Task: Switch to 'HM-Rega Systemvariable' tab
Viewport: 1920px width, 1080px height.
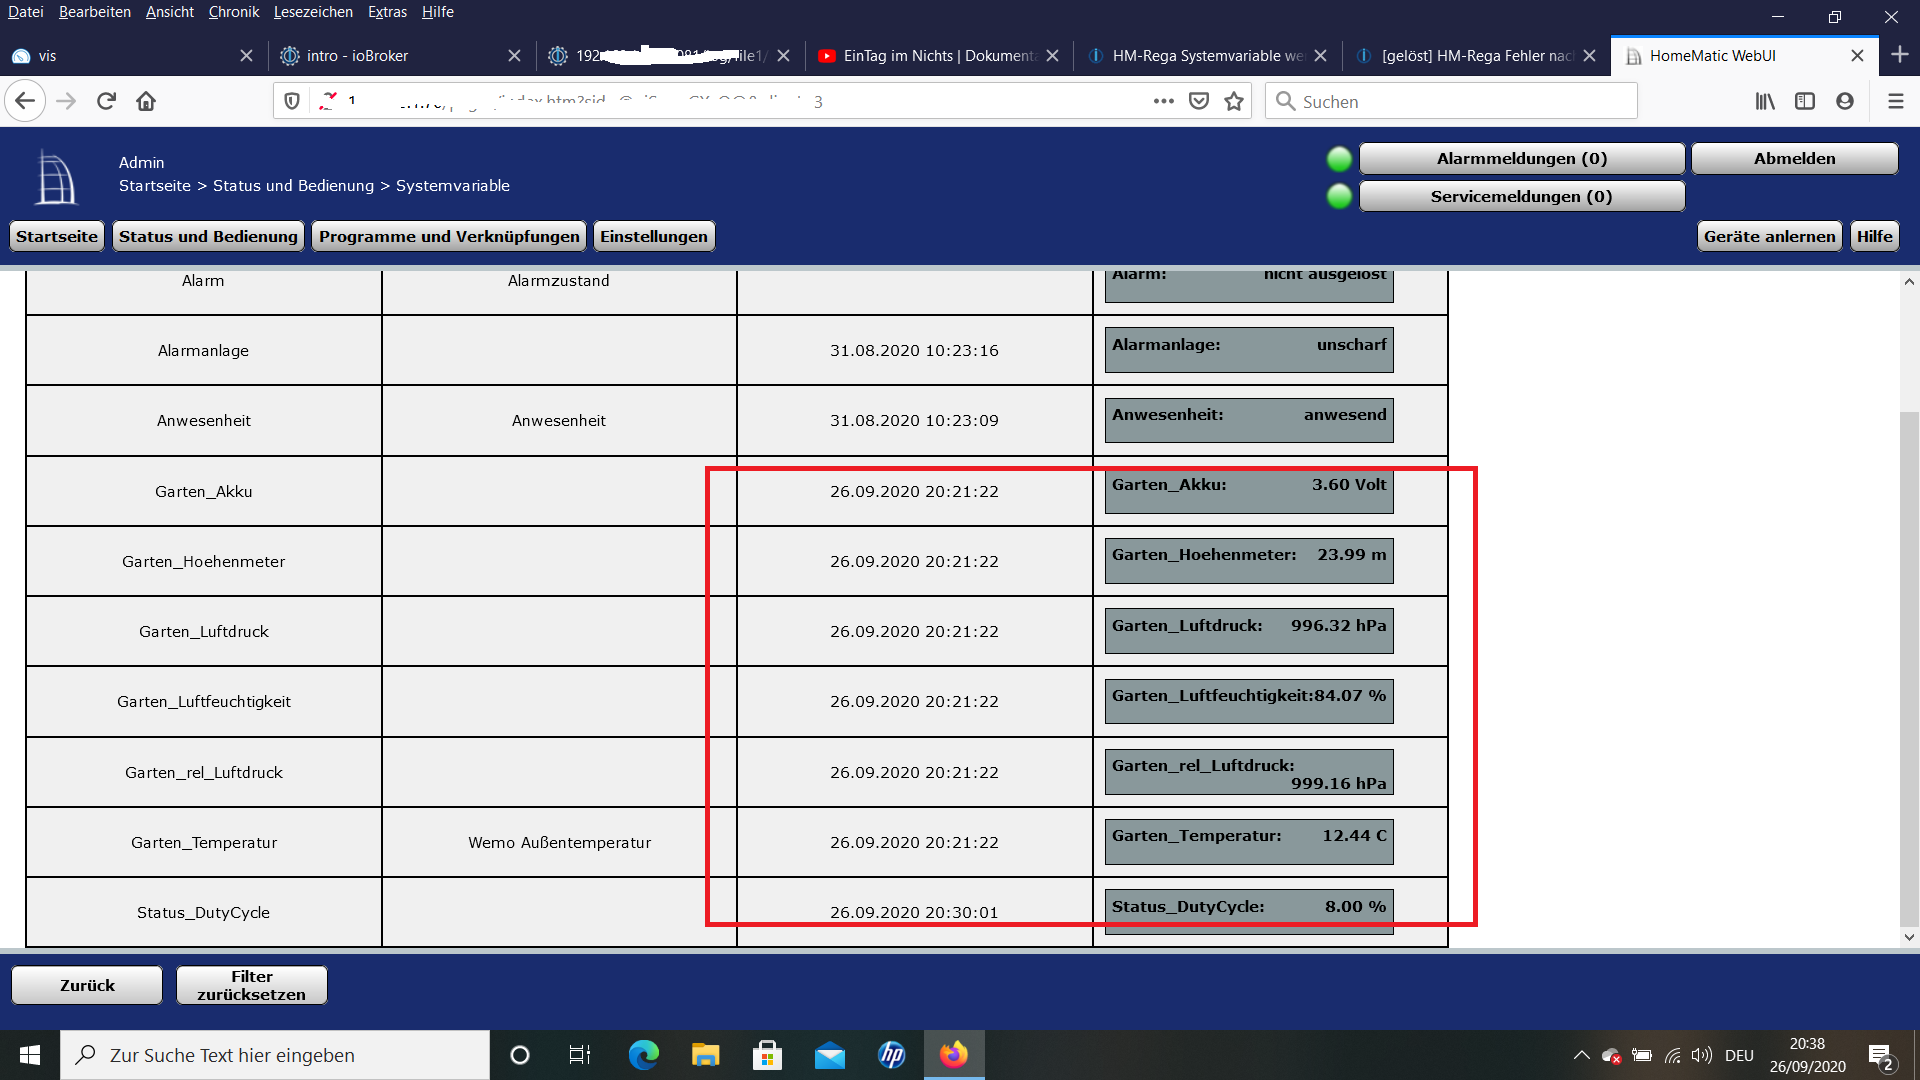Action: coord(1207,56)
